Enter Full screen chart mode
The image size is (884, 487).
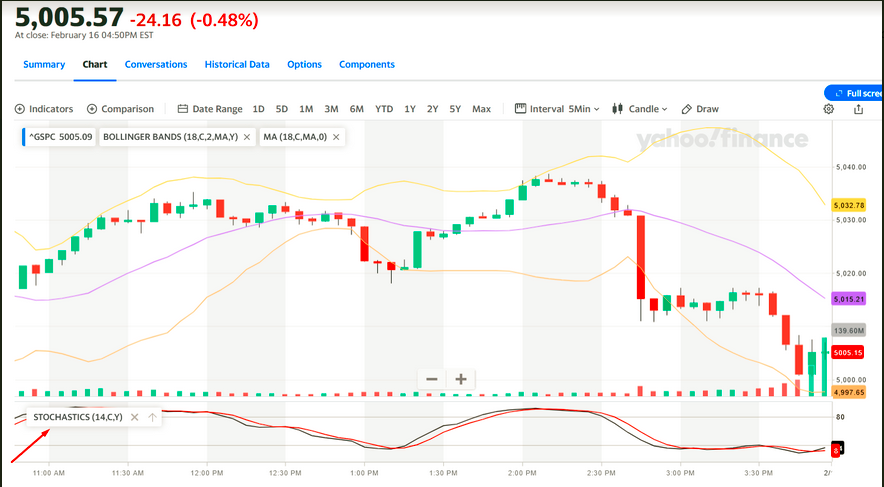tap(854, 93)
